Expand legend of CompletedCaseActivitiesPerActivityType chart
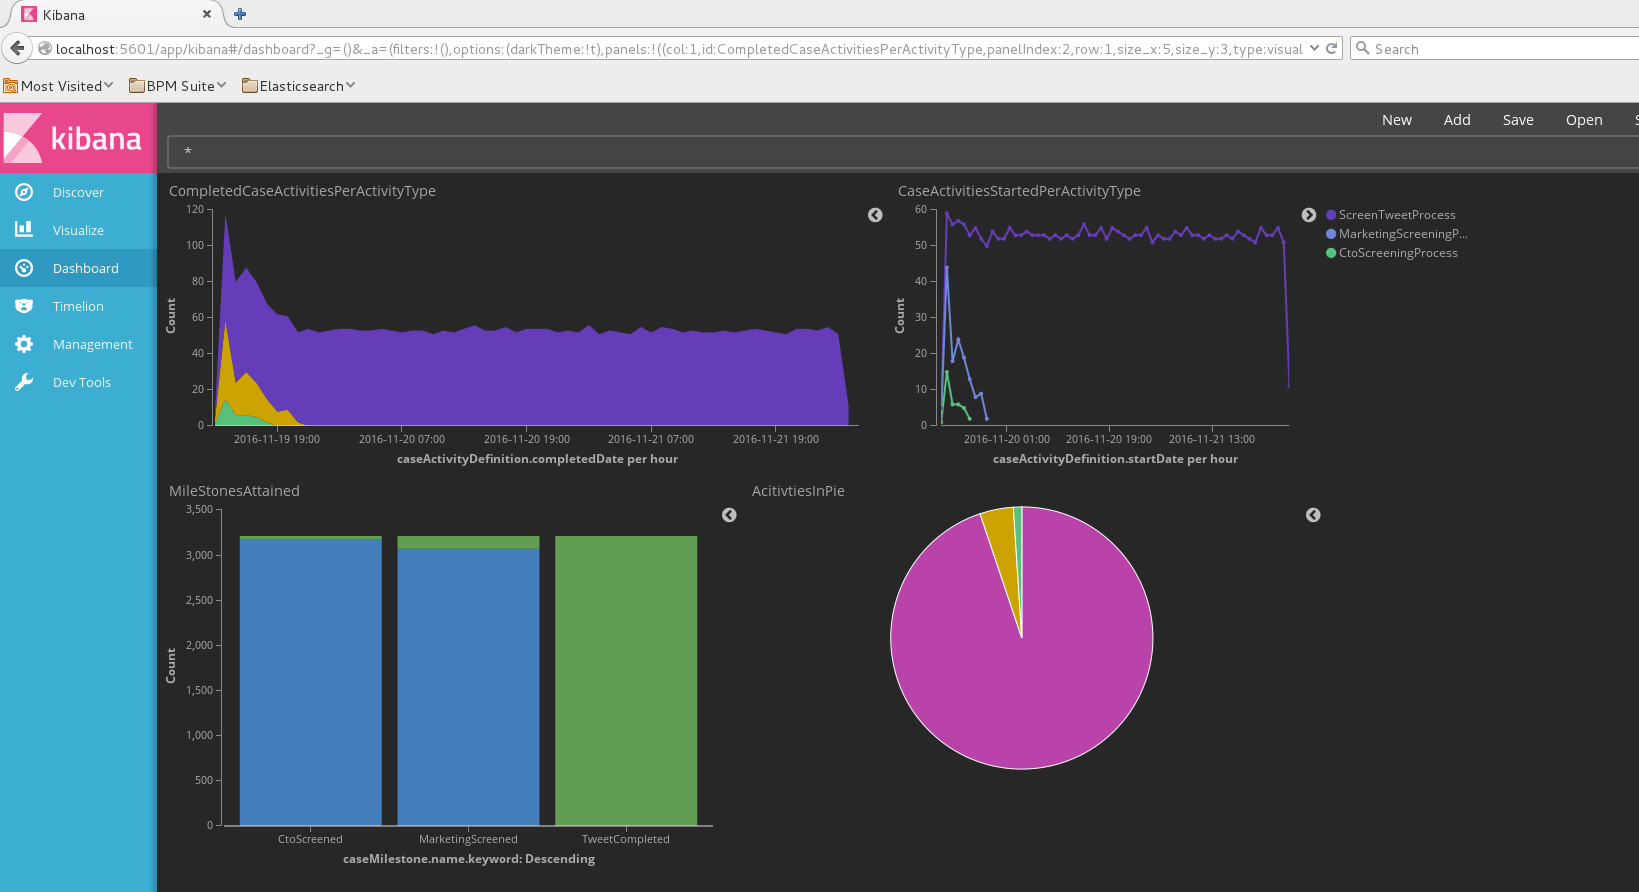The width and height of the screenshot is (1639, 892). [875, 215]
